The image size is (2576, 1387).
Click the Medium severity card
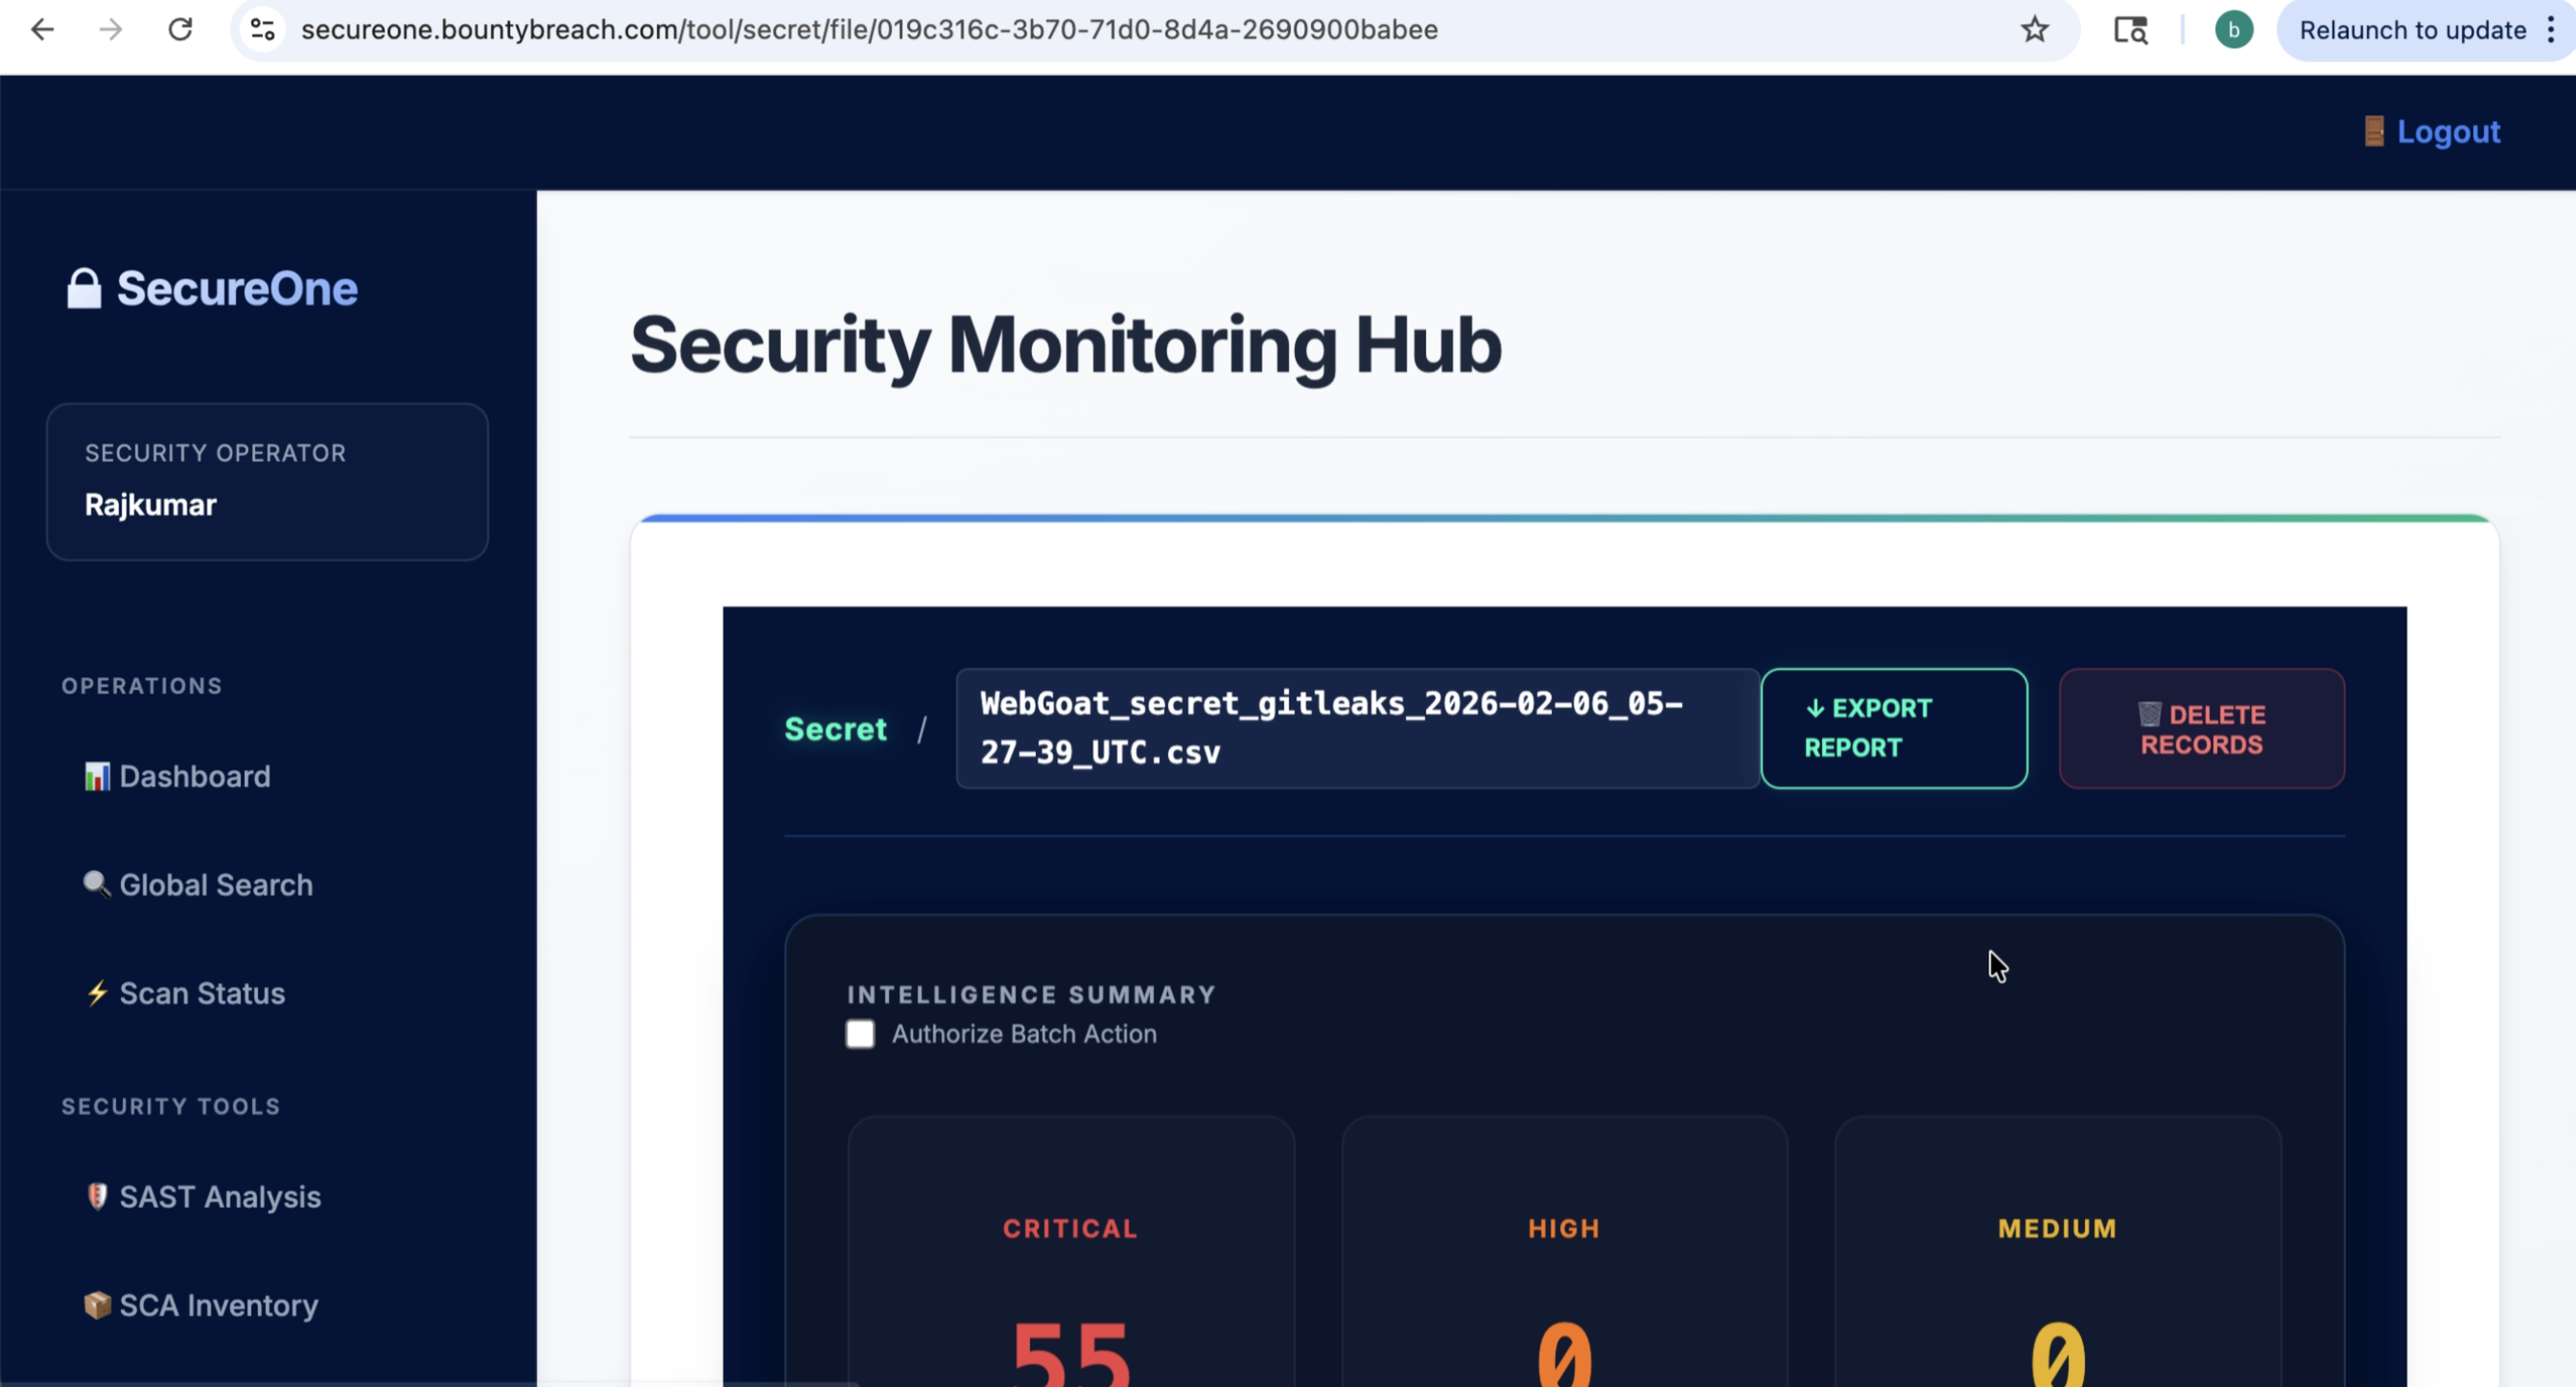click(2058, 1252)
